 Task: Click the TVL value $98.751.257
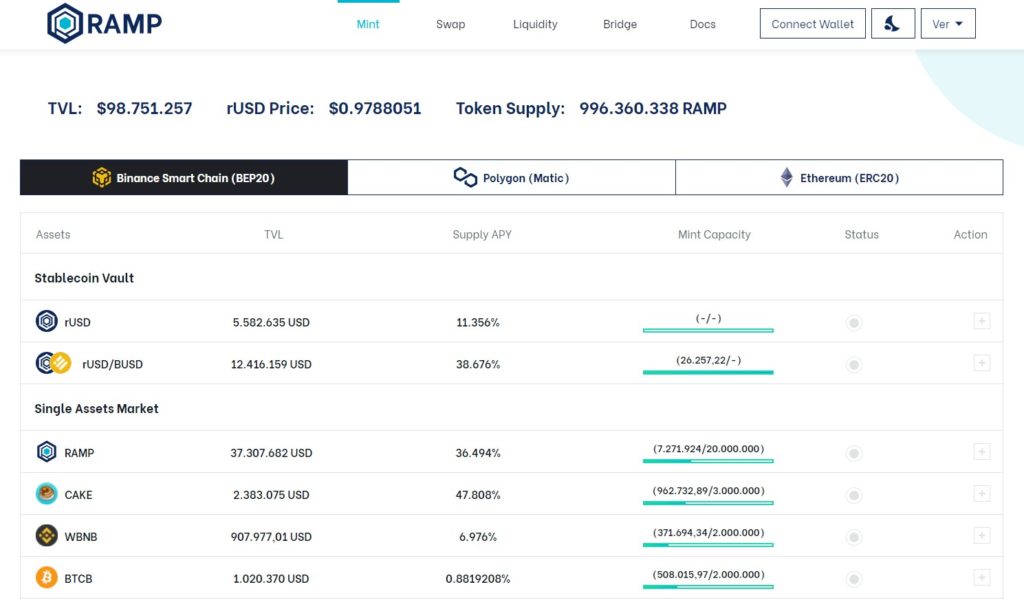click(144, 108)
